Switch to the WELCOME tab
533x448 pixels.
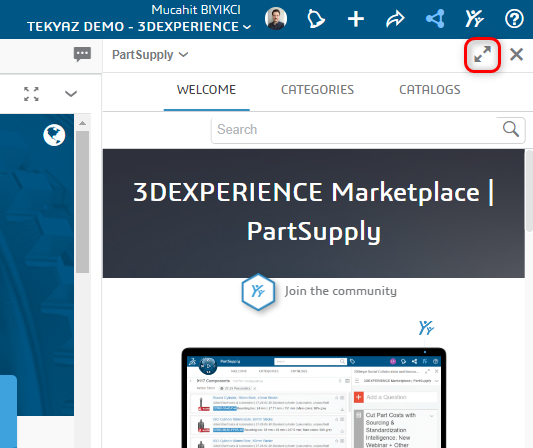click(x=206, y=90)
